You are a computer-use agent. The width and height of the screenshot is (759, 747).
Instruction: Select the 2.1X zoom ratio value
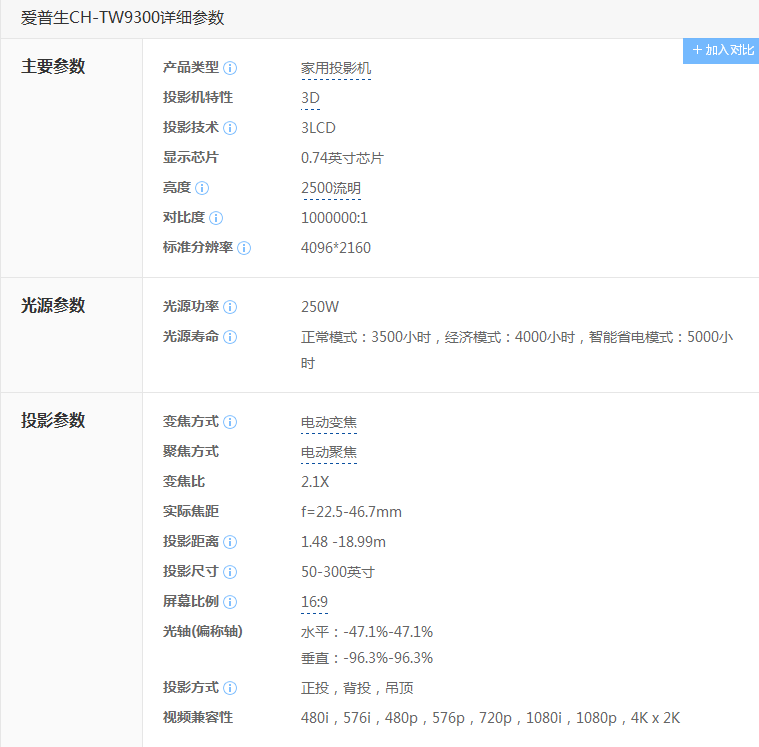(315, 482)
